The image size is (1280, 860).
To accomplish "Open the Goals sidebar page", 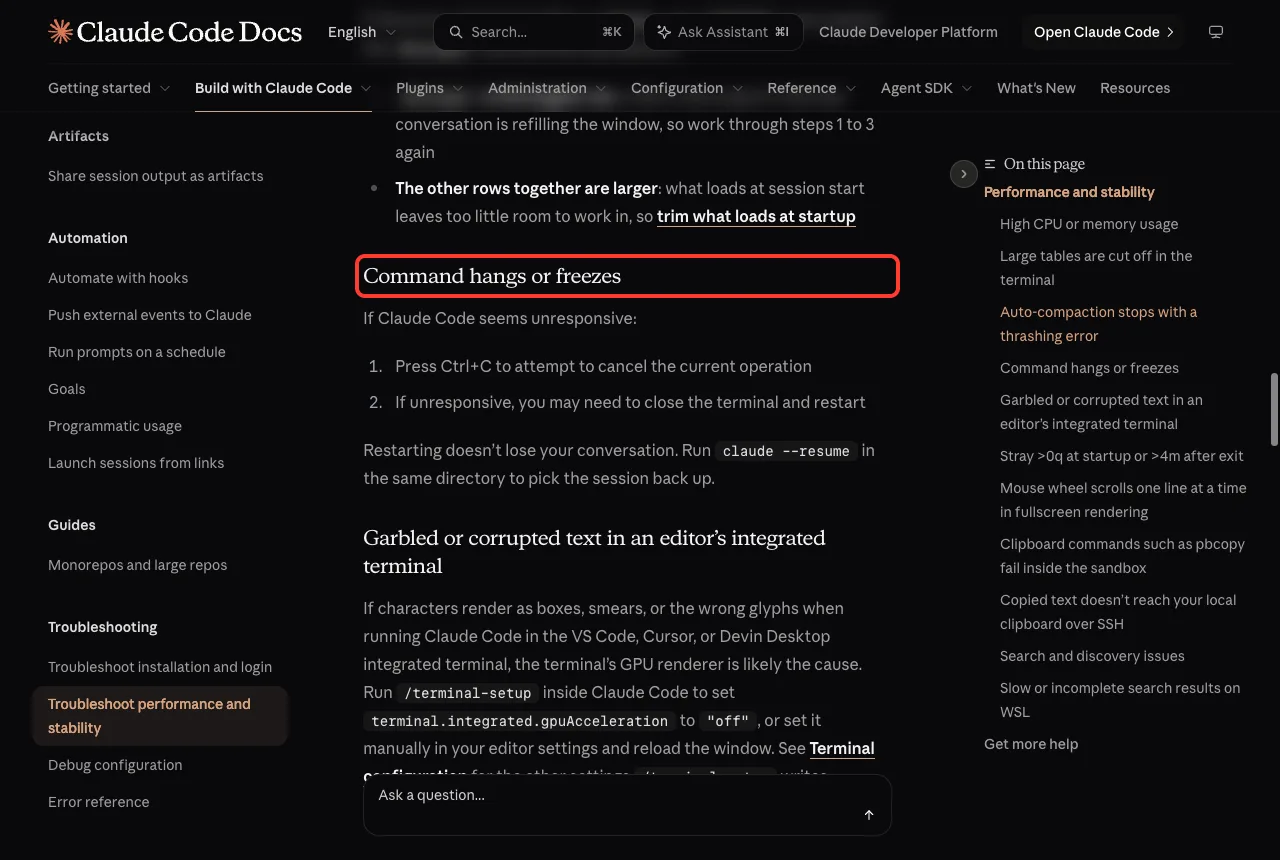I will coord(67,389).
